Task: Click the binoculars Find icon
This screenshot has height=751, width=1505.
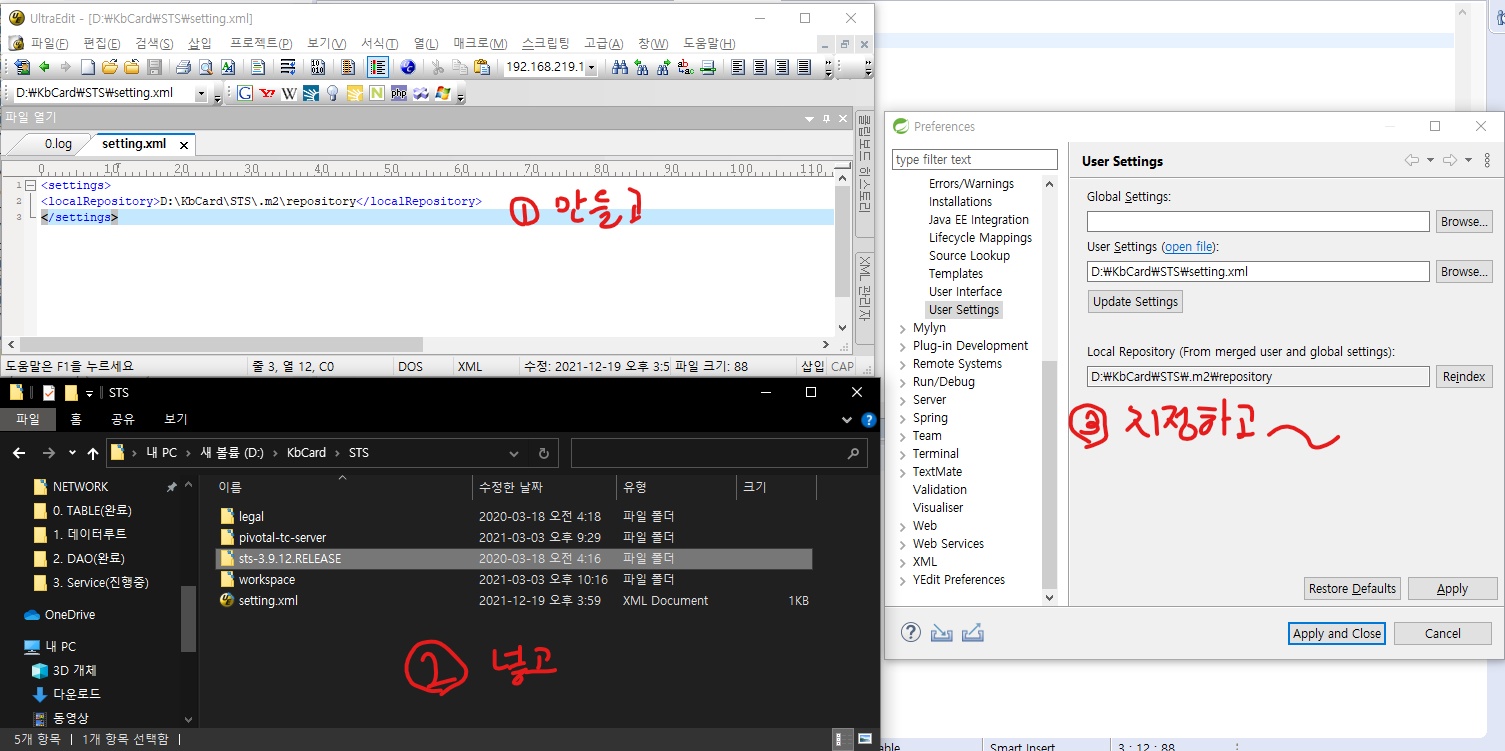Action: point(620,67)
